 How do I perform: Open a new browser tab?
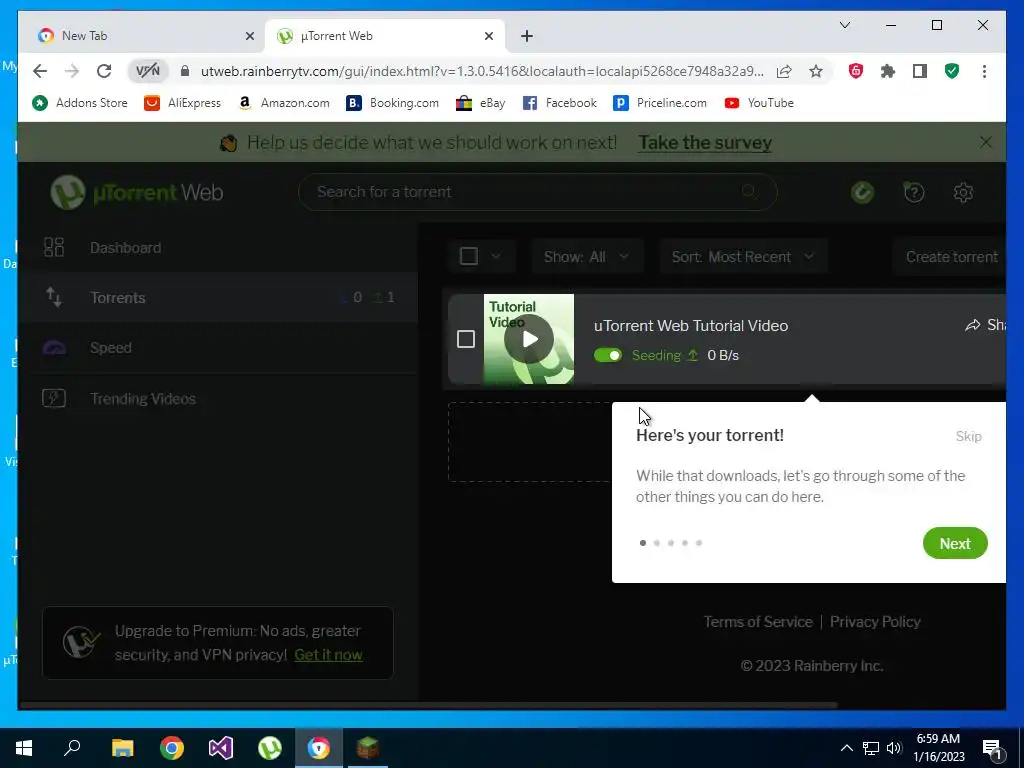coord(527,36)
